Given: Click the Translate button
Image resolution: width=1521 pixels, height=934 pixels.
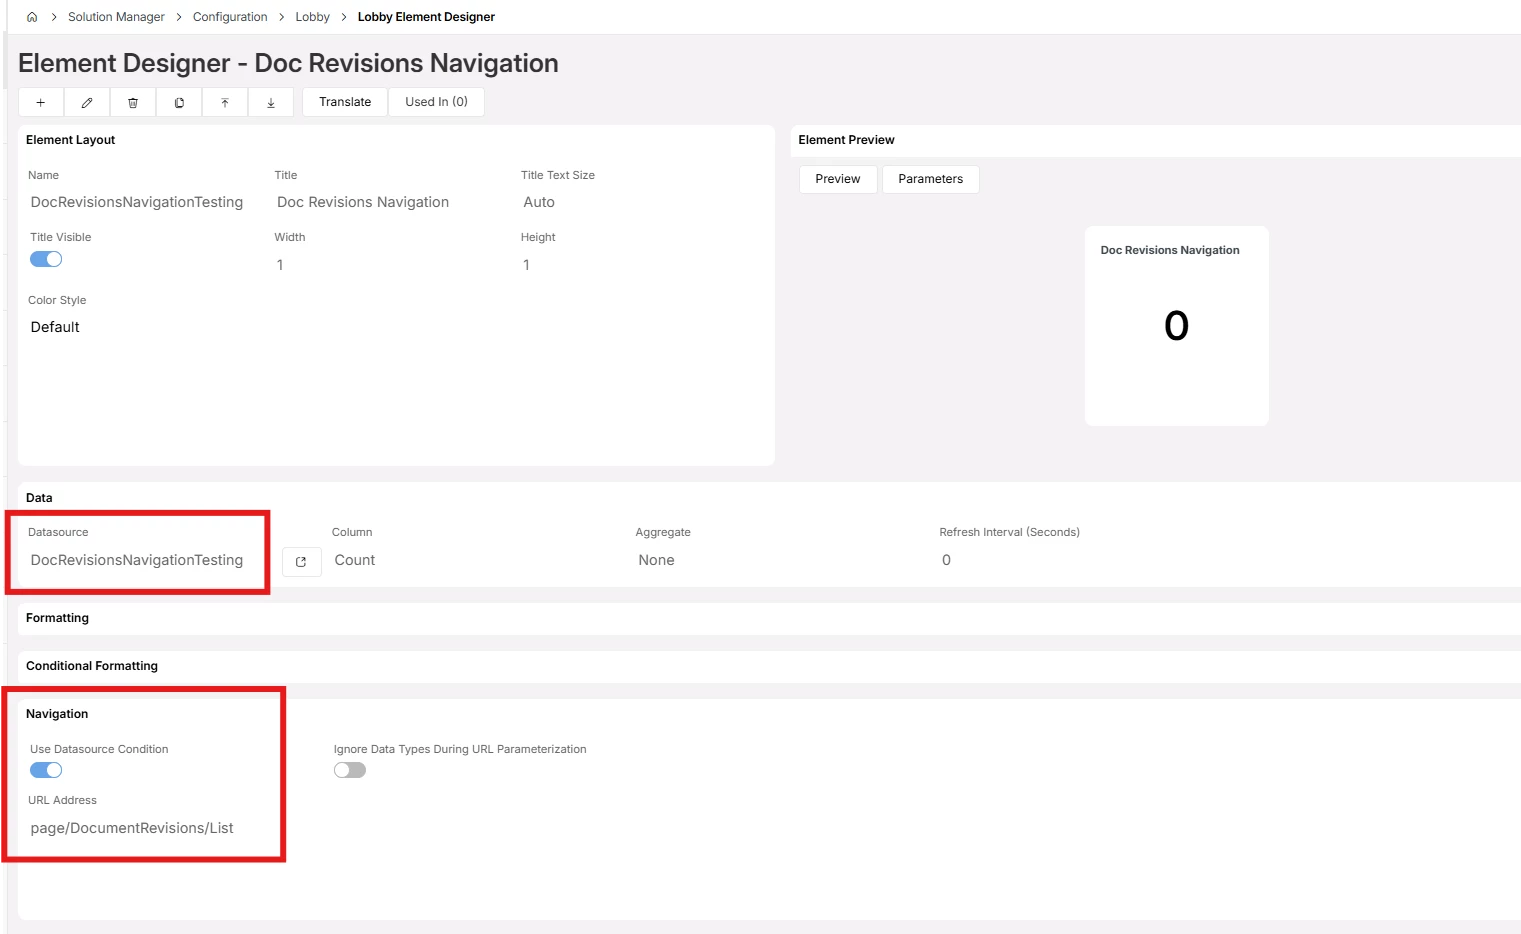Looking at the screenshot, I should point(345,102).
